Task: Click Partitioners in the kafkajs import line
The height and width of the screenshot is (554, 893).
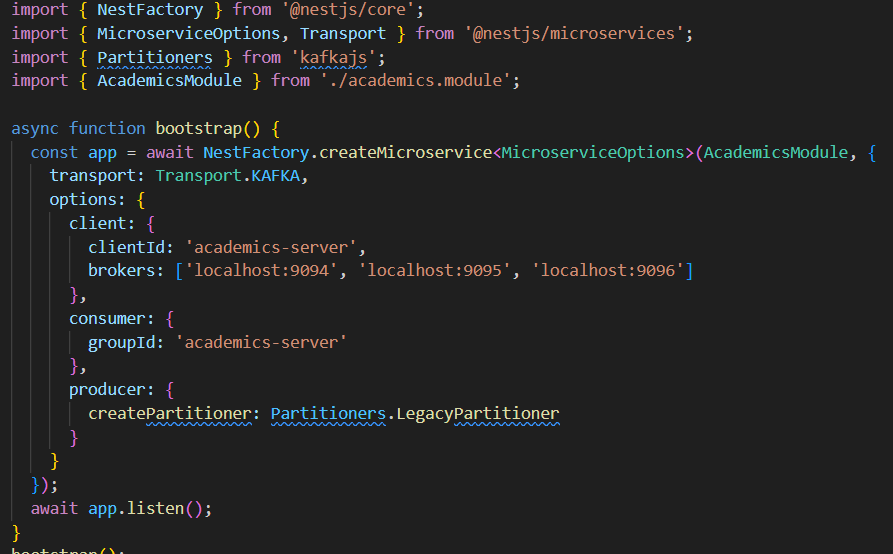Action: tap(154, 58)
